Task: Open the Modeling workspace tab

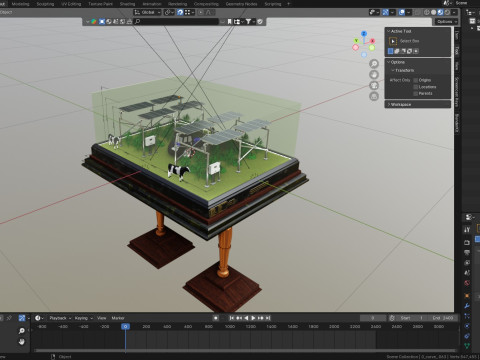Action: 20,4
